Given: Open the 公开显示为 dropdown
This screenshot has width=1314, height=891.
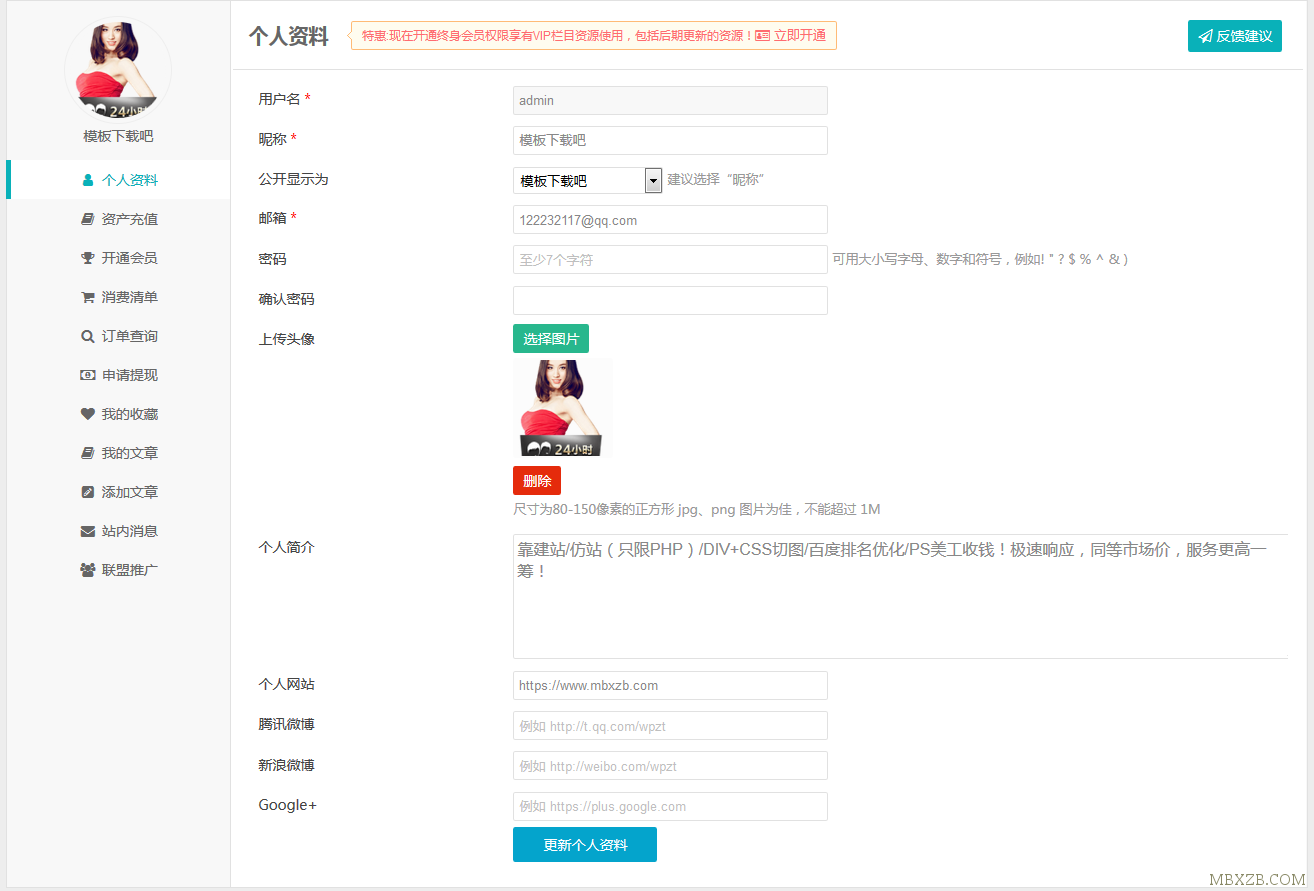Looking at the screenshot, I should [653, 180].
